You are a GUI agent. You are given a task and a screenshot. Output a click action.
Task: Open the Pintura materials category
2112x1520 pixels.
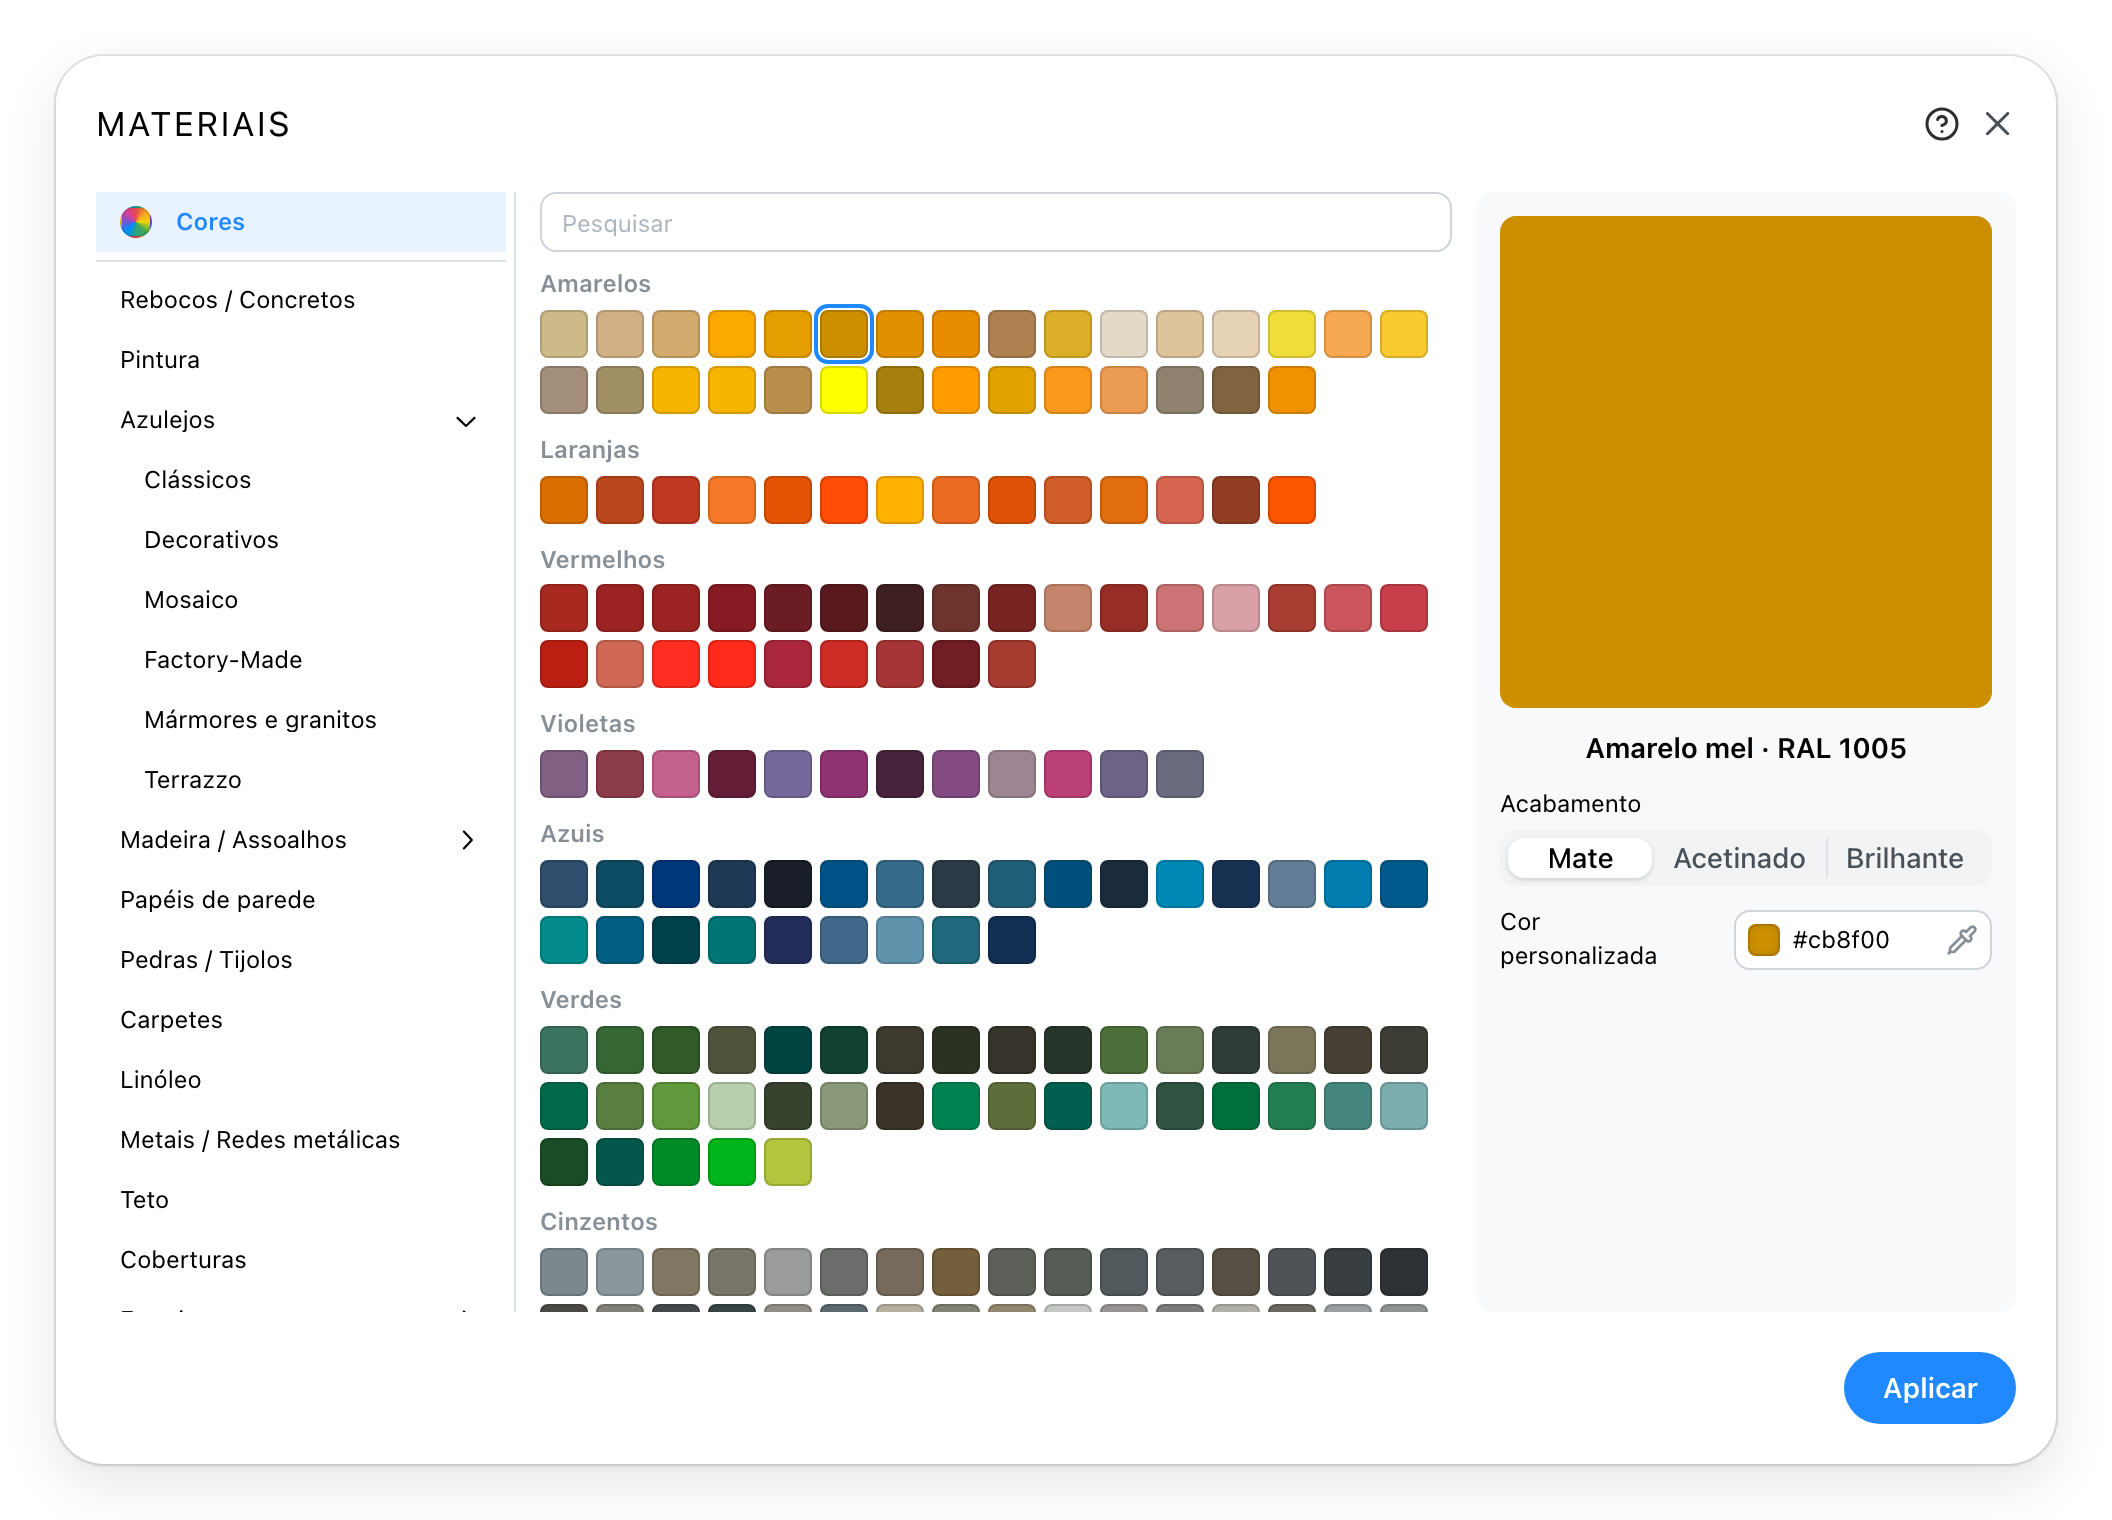click(x=160, y=360)
